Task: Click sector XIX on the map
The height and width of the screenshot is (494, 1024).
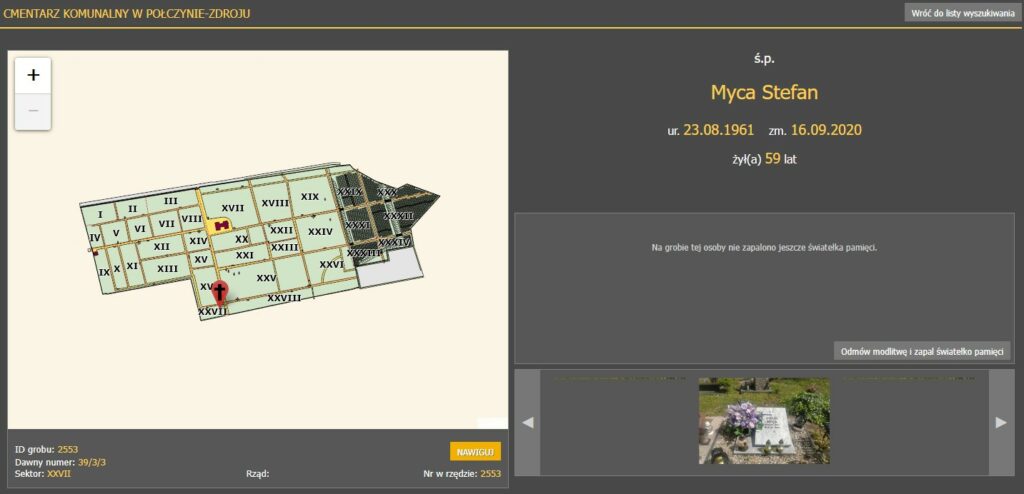Action: click(310, 197)
